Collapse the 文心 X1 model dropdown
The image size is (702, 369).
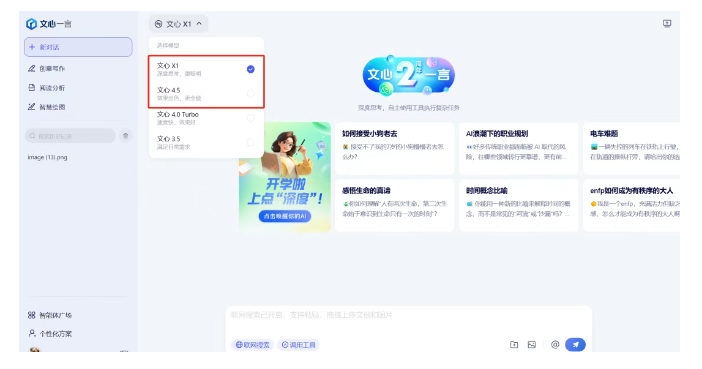click(179, 24)
